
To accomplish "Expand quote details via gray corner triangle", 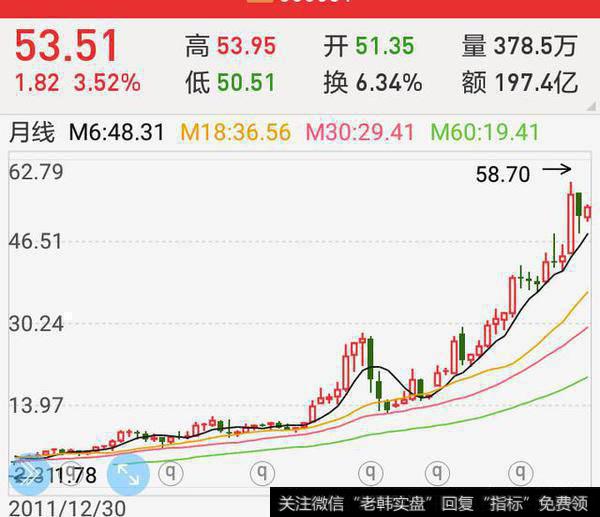I will pyautogui.click(x=591, y=106).
